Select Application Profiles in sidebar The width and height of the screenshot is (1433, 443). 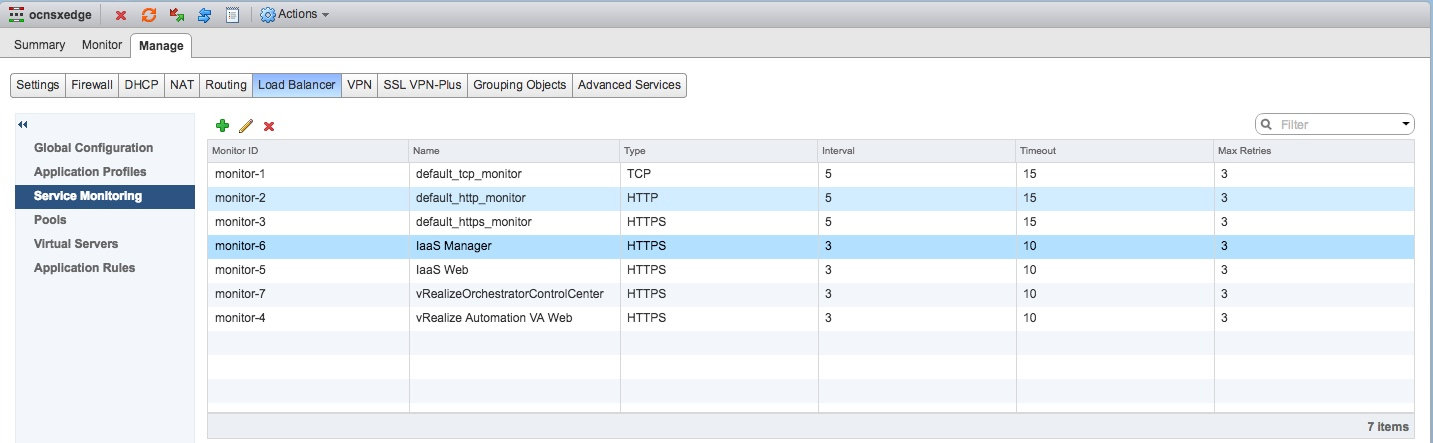[x=90, y=172]
